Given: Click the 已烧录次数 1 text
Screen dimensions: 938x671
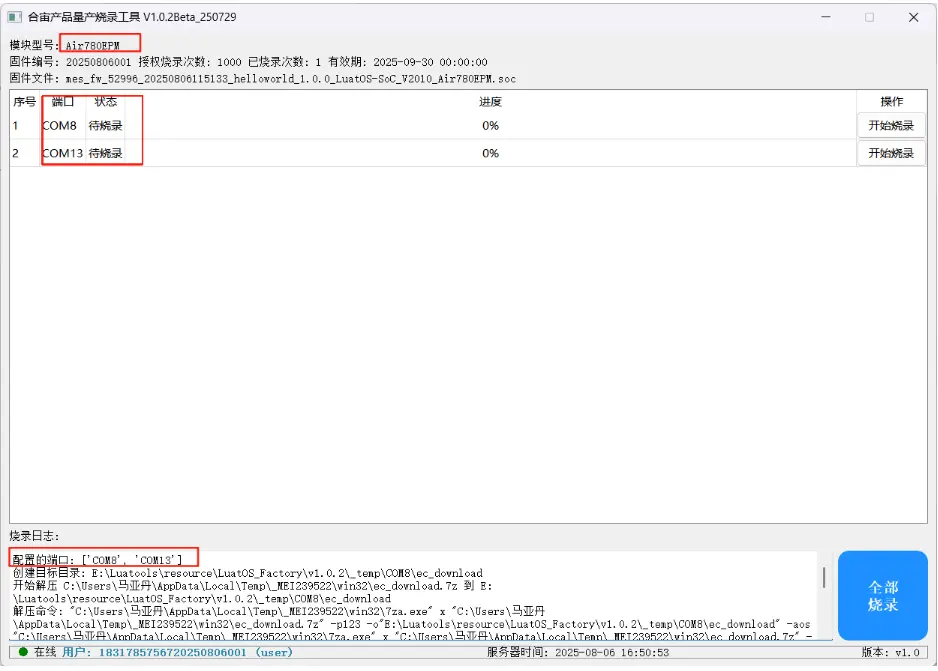Looking at the screenshot, I should (285, 62).
